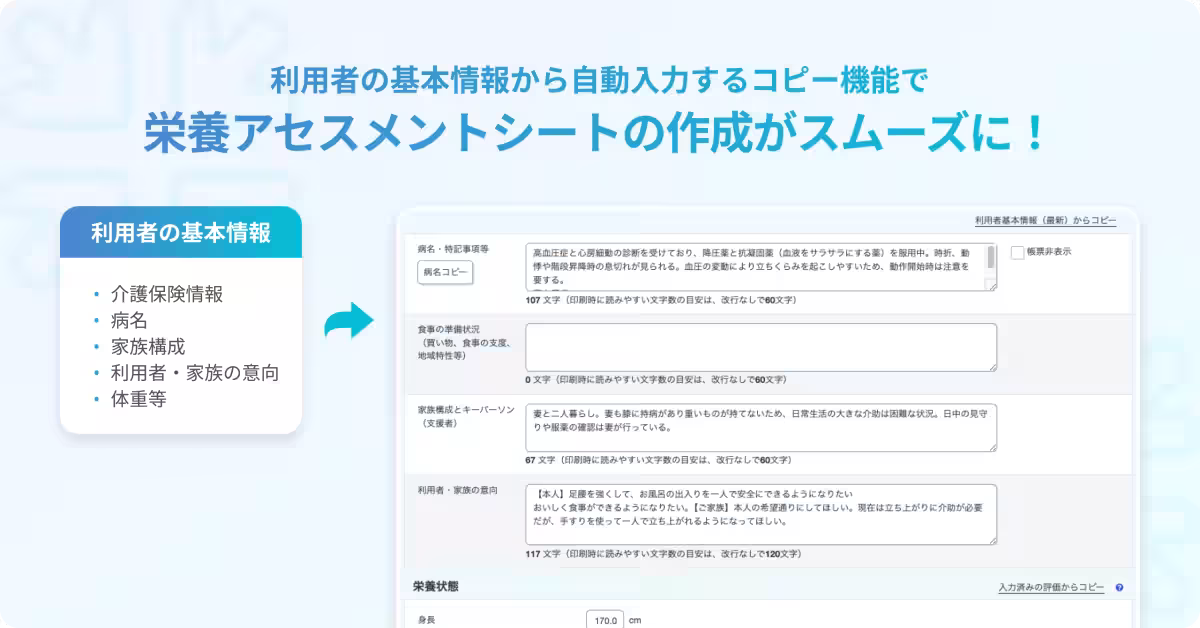Click the headline 栄養アセスメントシートの作成がスムーズに！
The width and height of the screenshot is (1200, 628).
(x=595, y=133)
